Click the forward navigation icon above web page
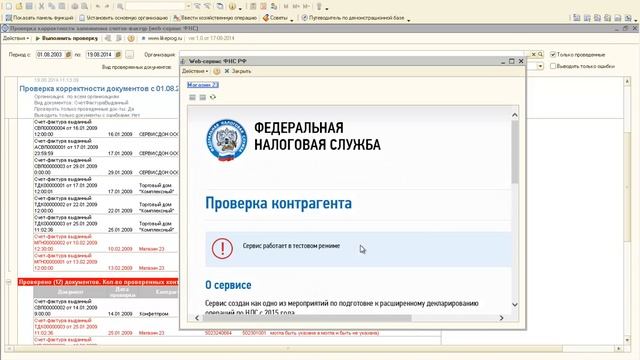This screenshot has width=640, height=360. coord(202,97)
